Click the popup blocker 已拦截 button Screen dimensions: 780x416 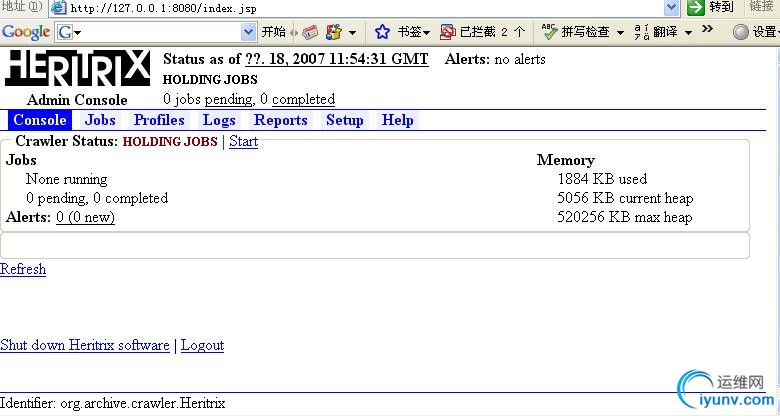point(482,32)
